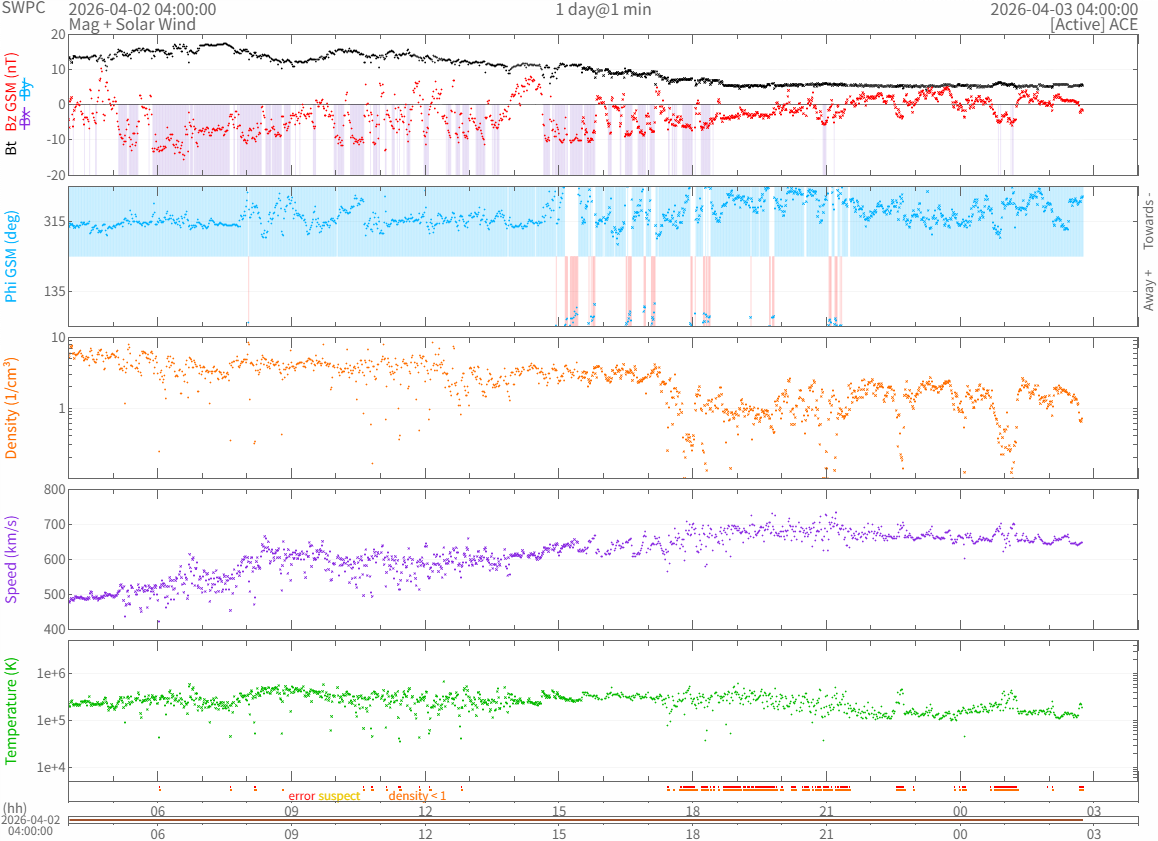Open the 'Mag + Solar Wind' plot type selector

coord(132,24)
